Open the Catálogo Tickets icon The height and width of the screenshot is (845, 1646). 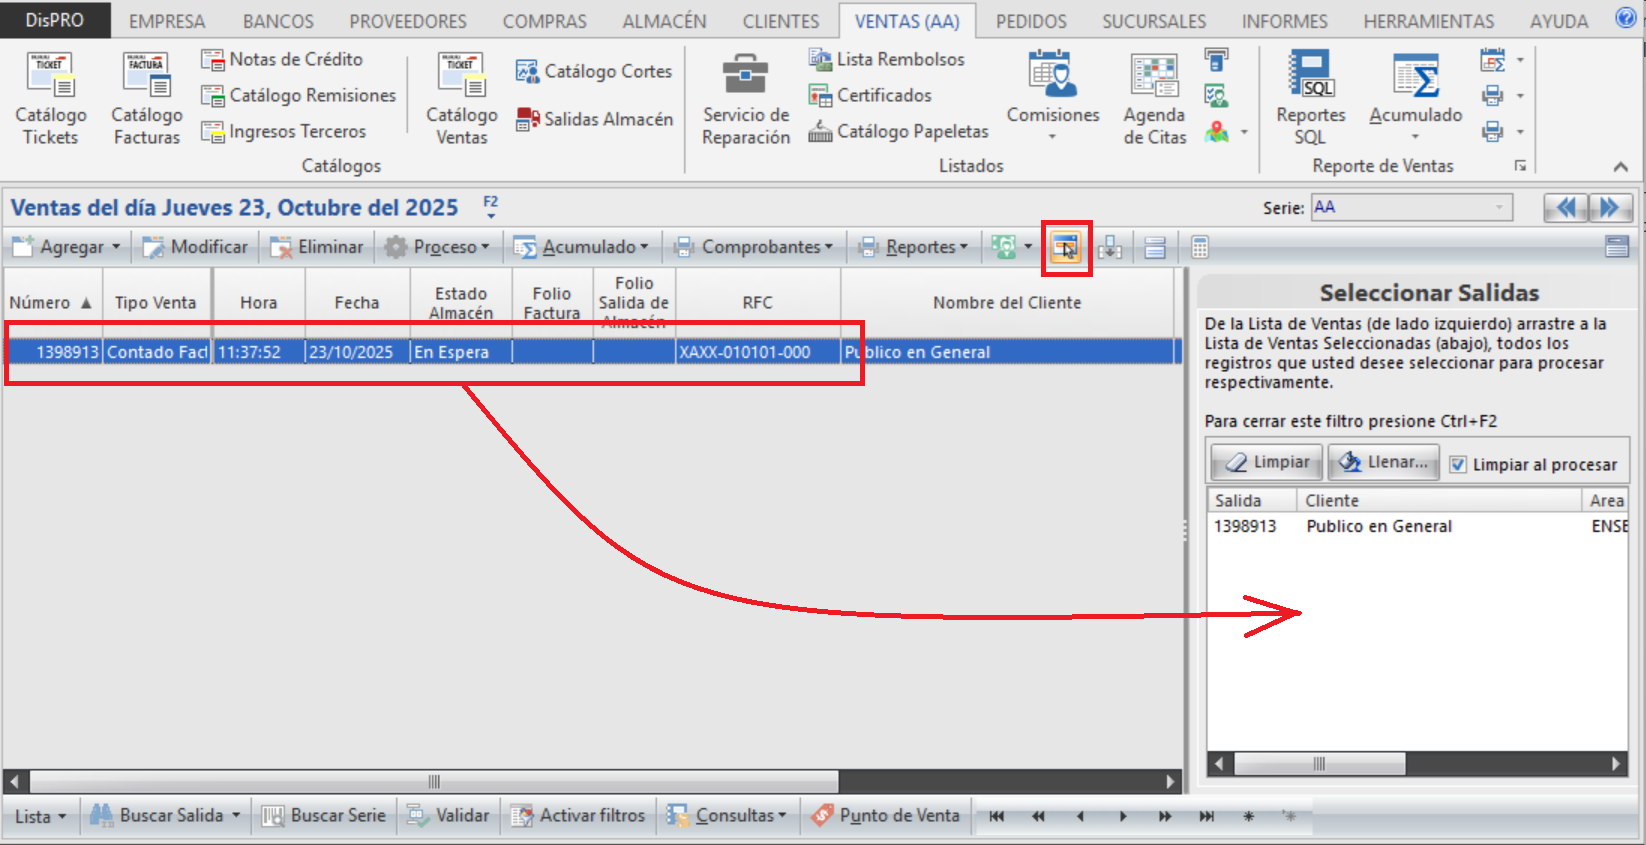pyautogui.click(x=50, y=76)
